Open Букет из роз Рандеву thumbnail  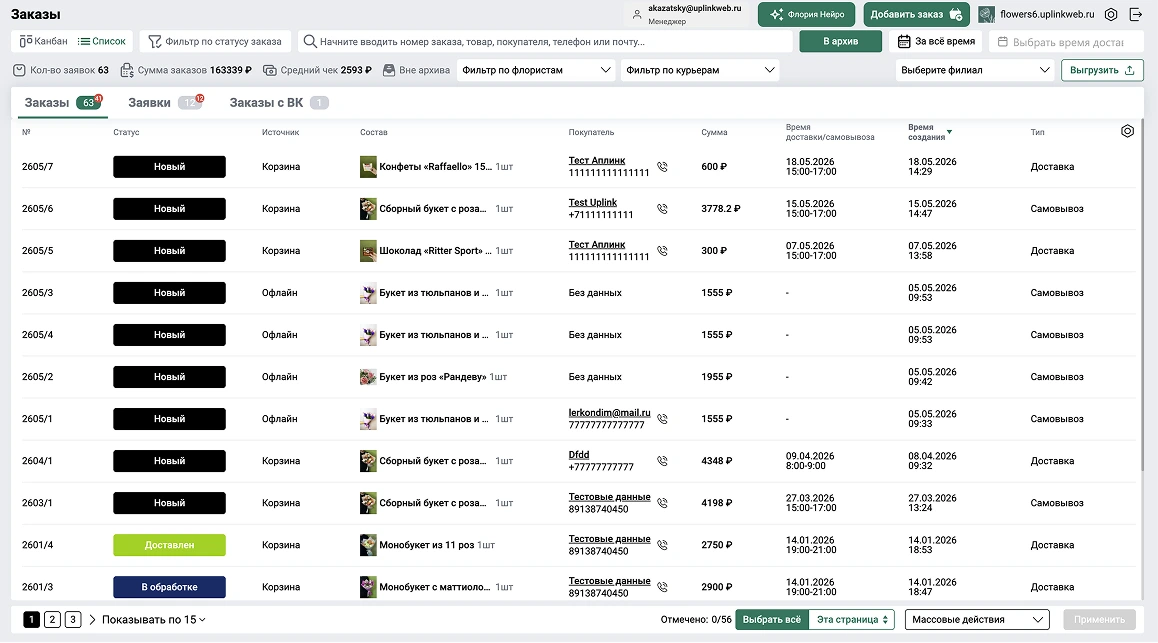click(x=368, y=376)
